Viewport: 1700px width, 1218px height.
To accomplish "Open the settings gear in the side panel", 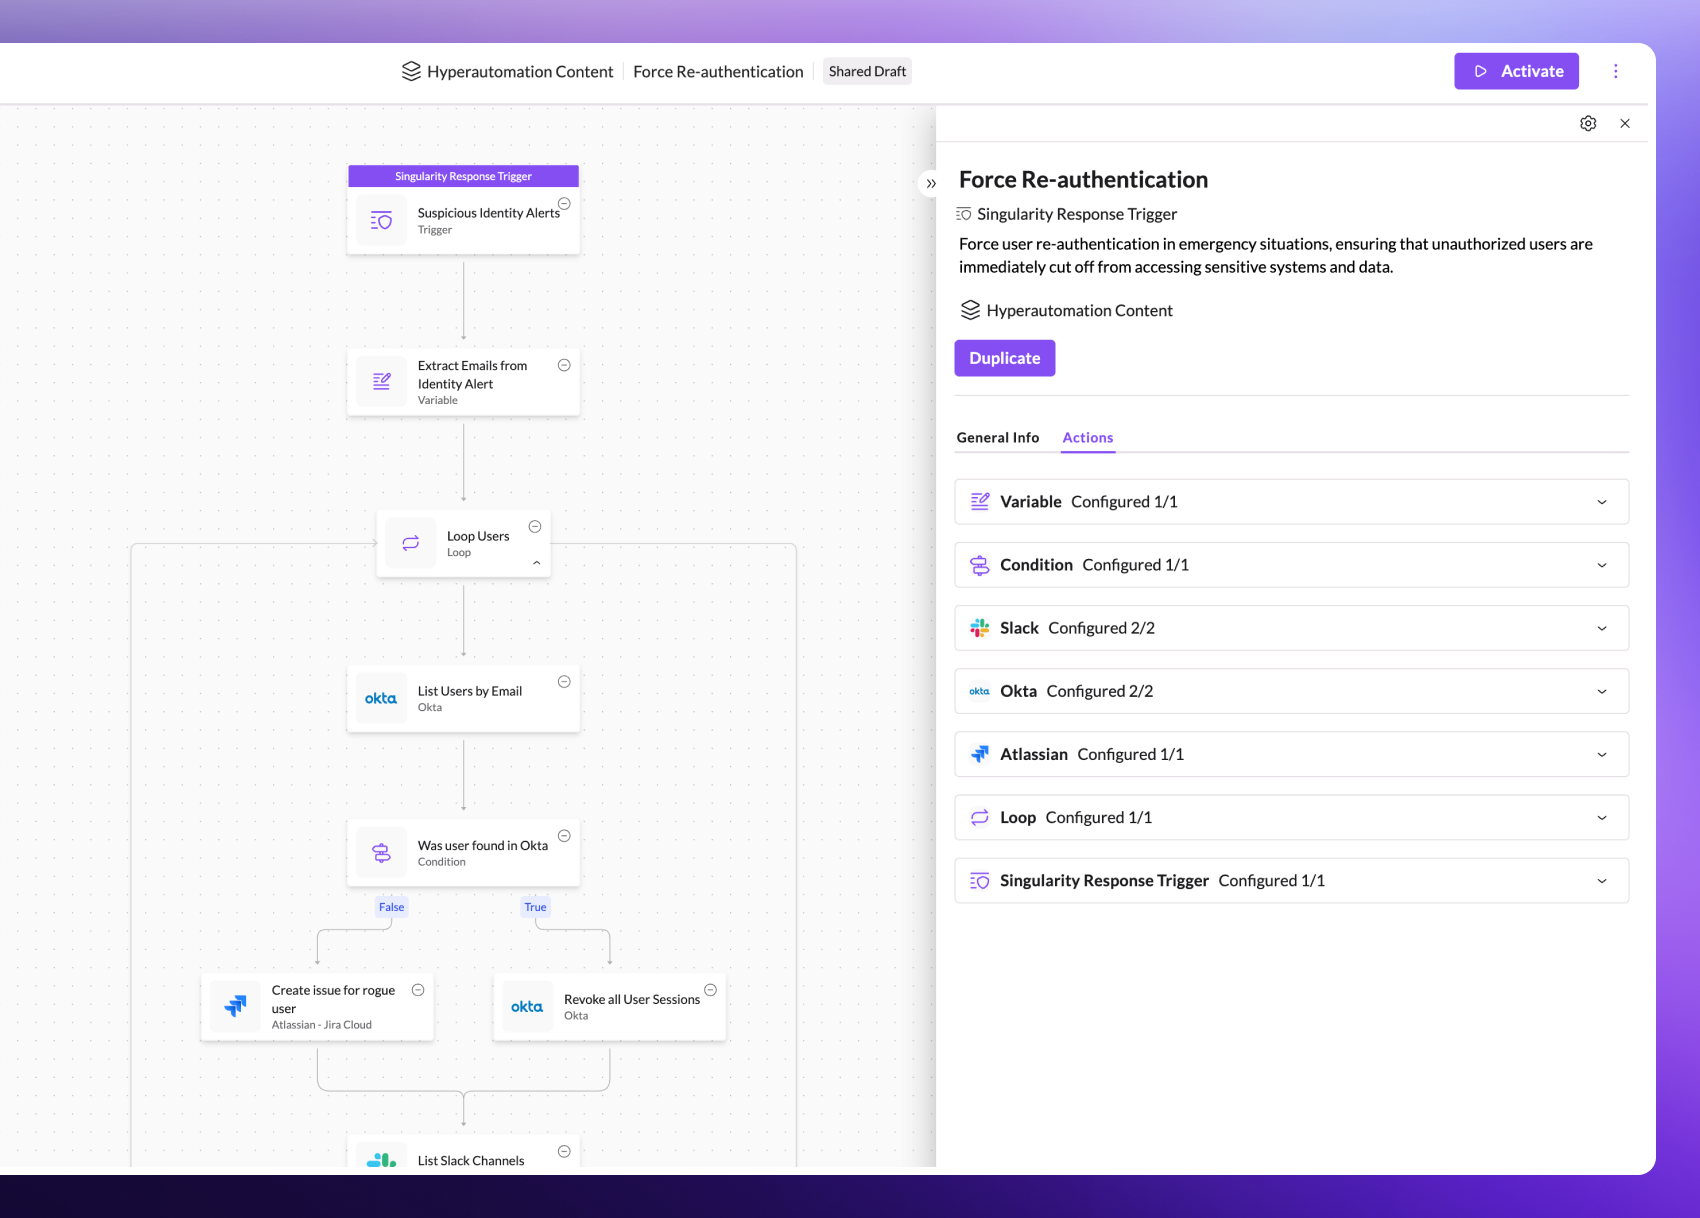I will [x=1588, y=123].
